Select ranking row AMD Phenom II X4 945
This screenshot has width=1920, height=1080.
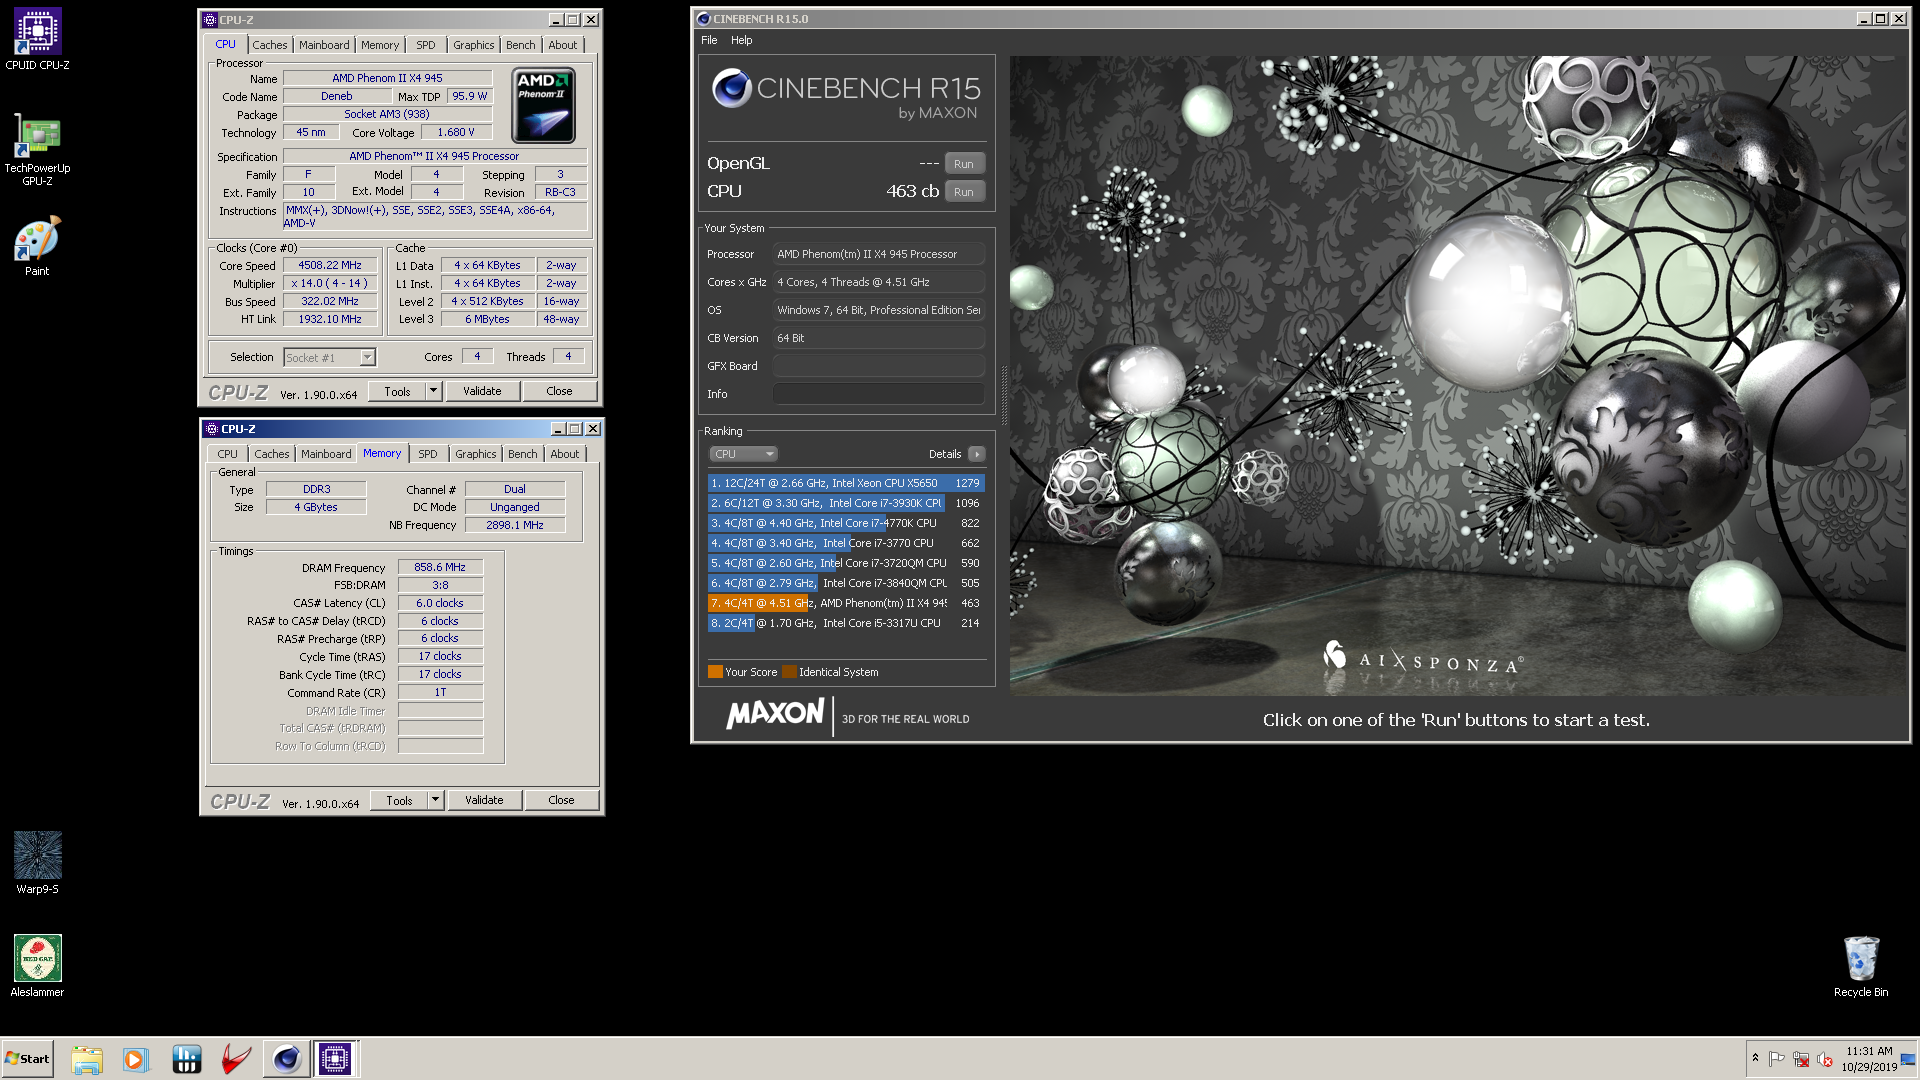coord(846,603)
